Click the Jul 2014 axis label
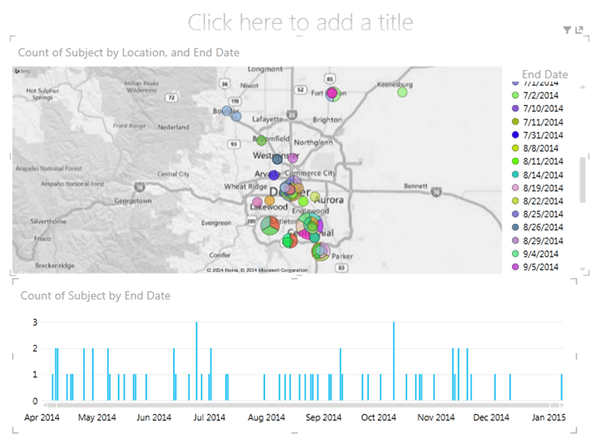 coord(209,417)
